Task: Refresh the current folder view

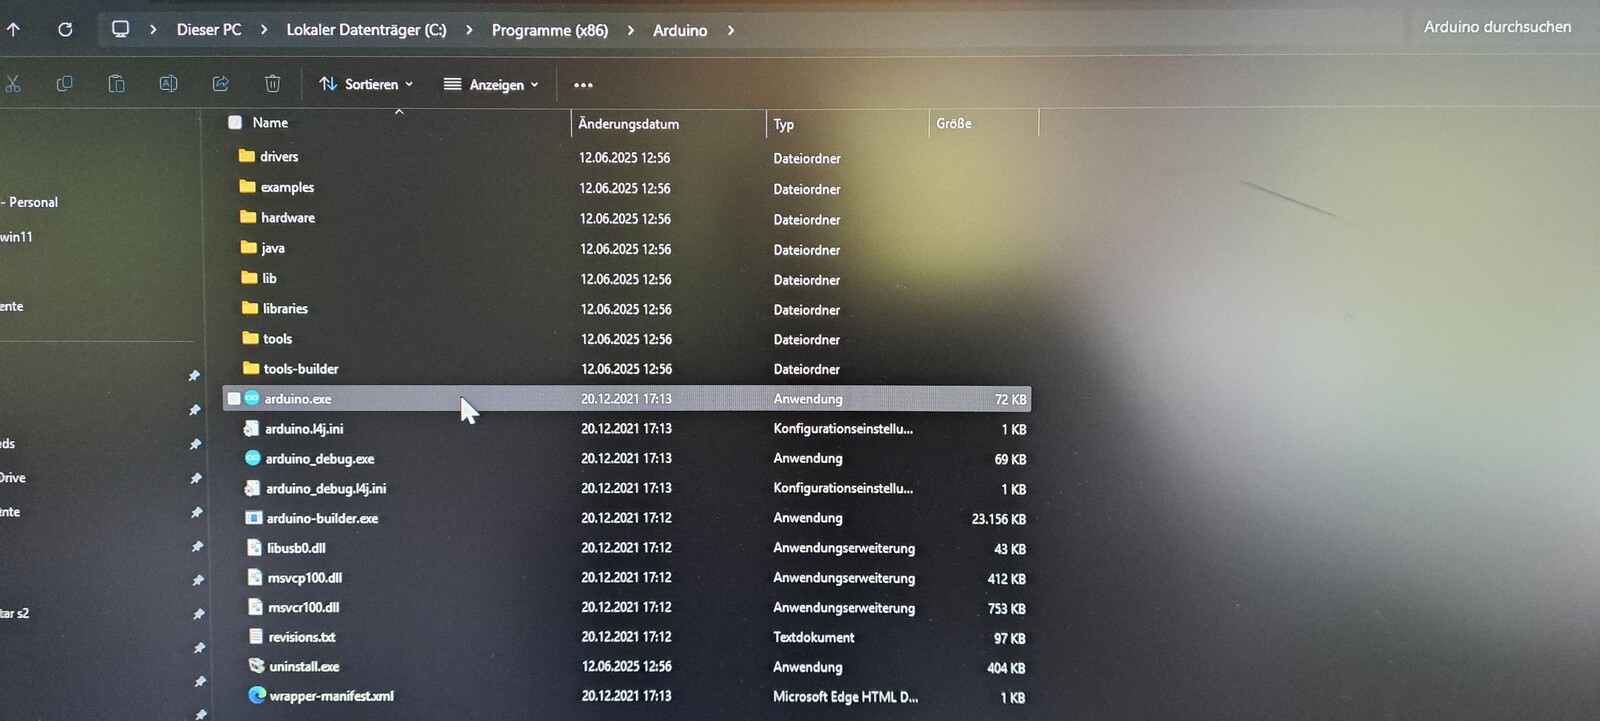Action: [65, 30]
